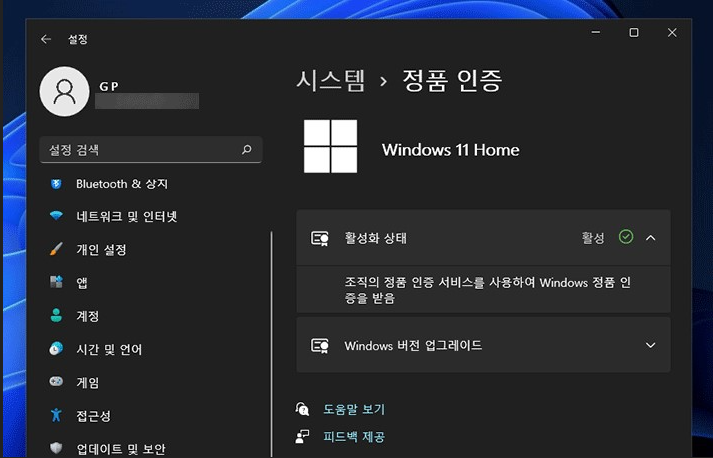Click the user profile avatar

[x=65, y=91]
